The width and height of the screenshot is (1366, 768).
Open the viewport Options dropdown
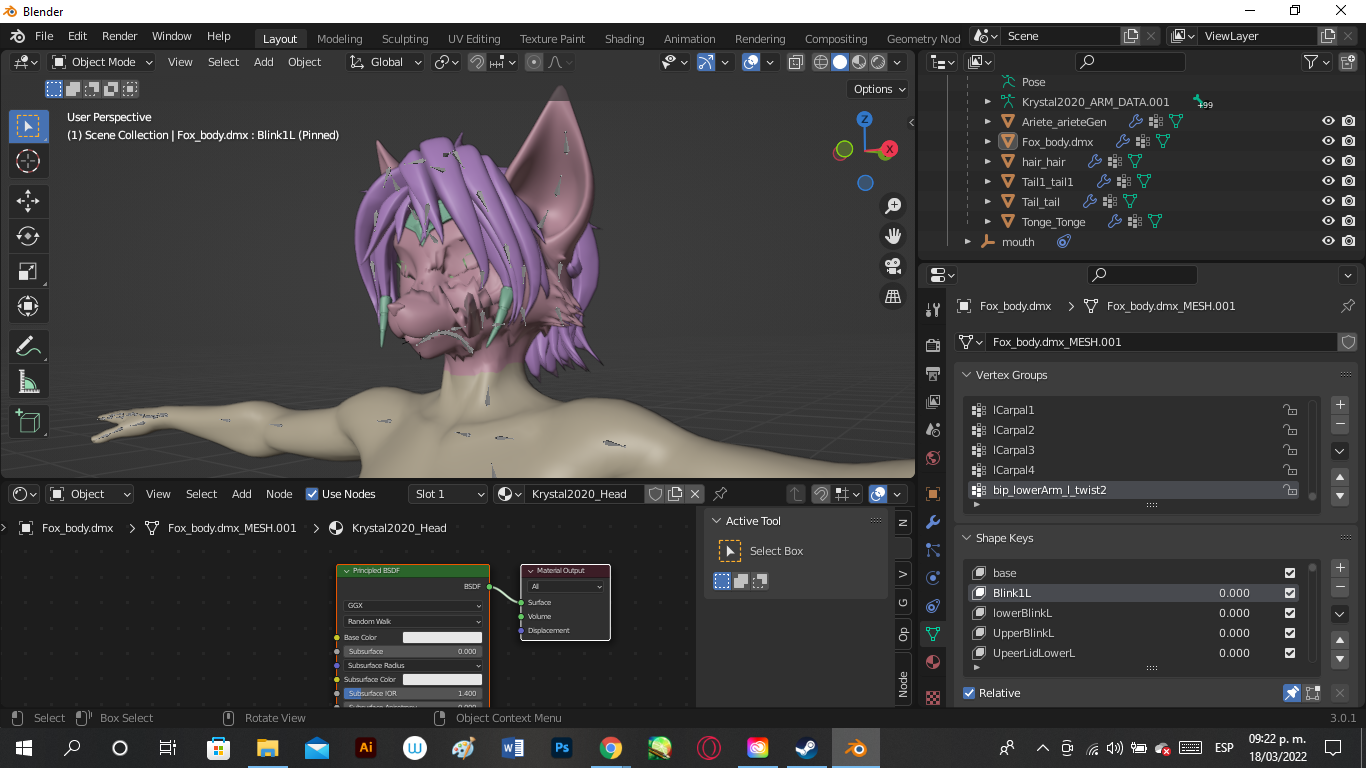click(879, 89)
